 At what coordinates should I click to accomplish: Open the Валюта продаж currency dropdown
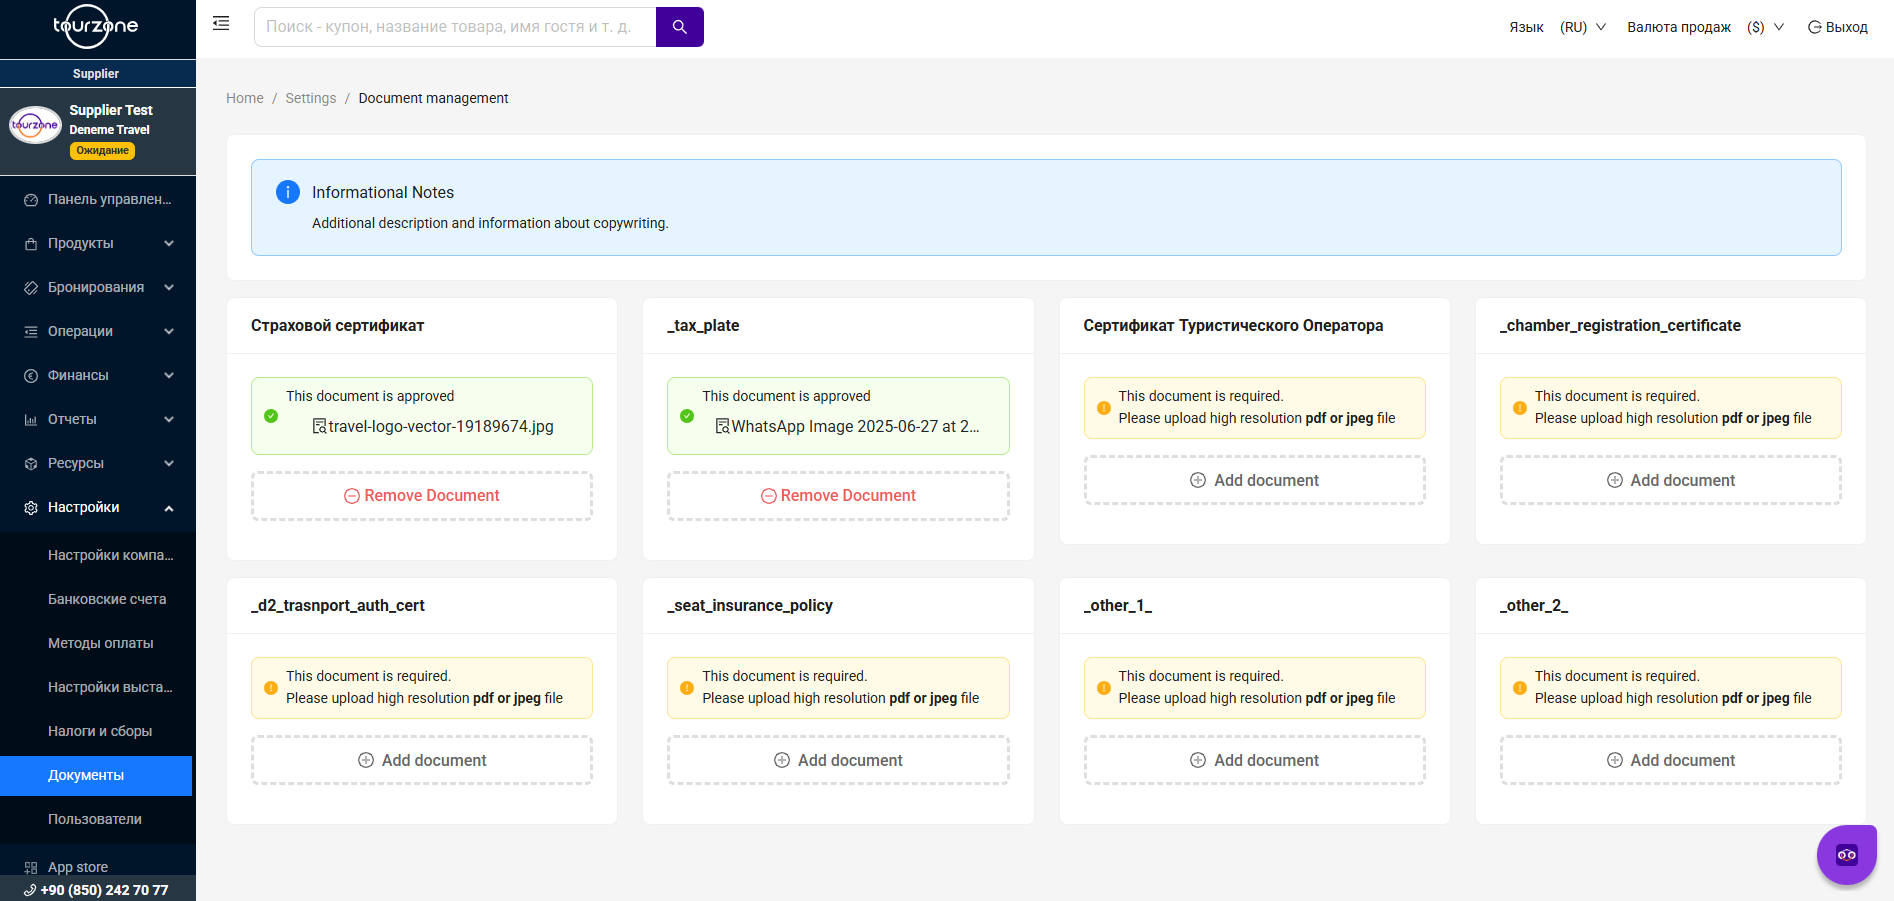point(1765,27)
